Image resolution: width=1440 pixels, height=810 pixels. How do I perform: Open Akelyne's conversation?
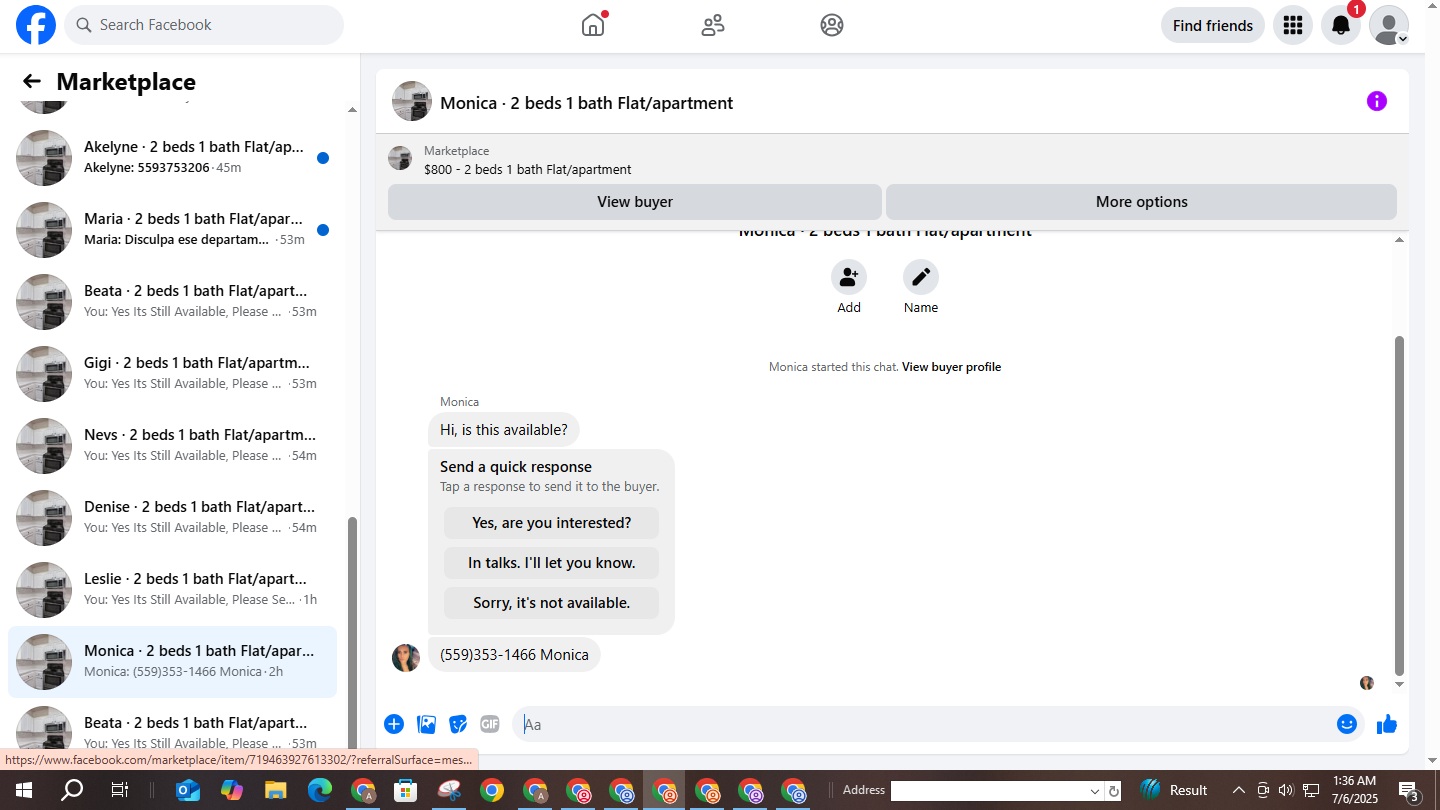172,158
